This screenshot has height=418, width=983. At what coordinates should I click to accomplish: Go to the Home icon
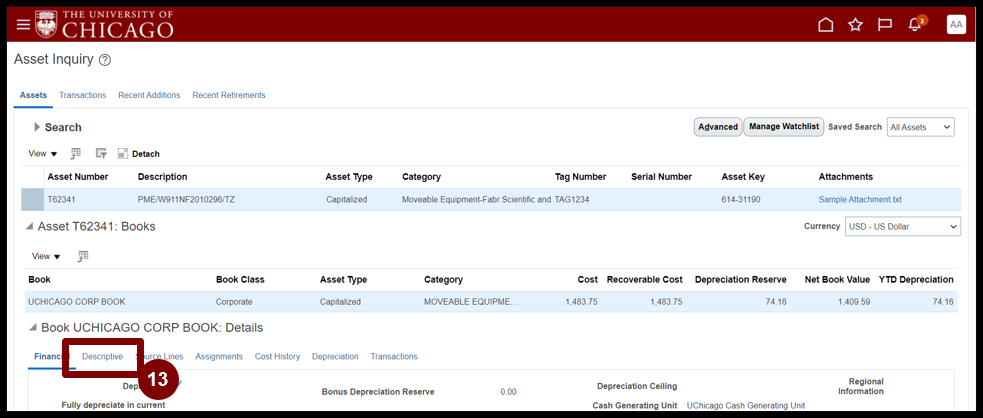(826, 24)
